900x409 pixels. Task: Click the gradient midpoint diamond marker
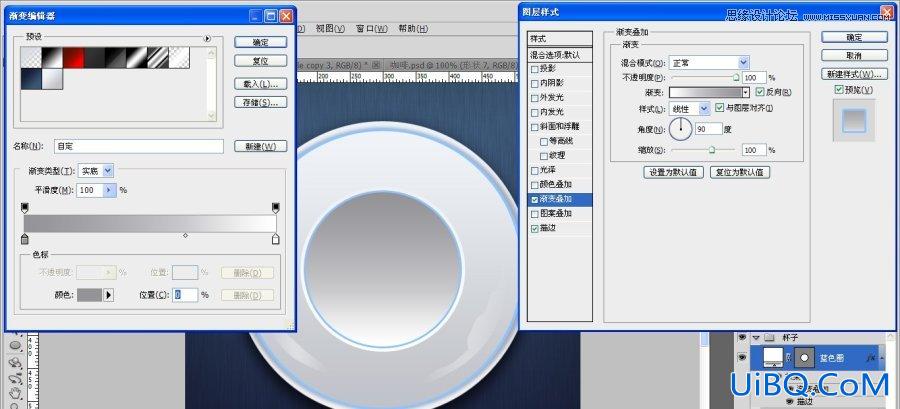click(x=185, y=235)
